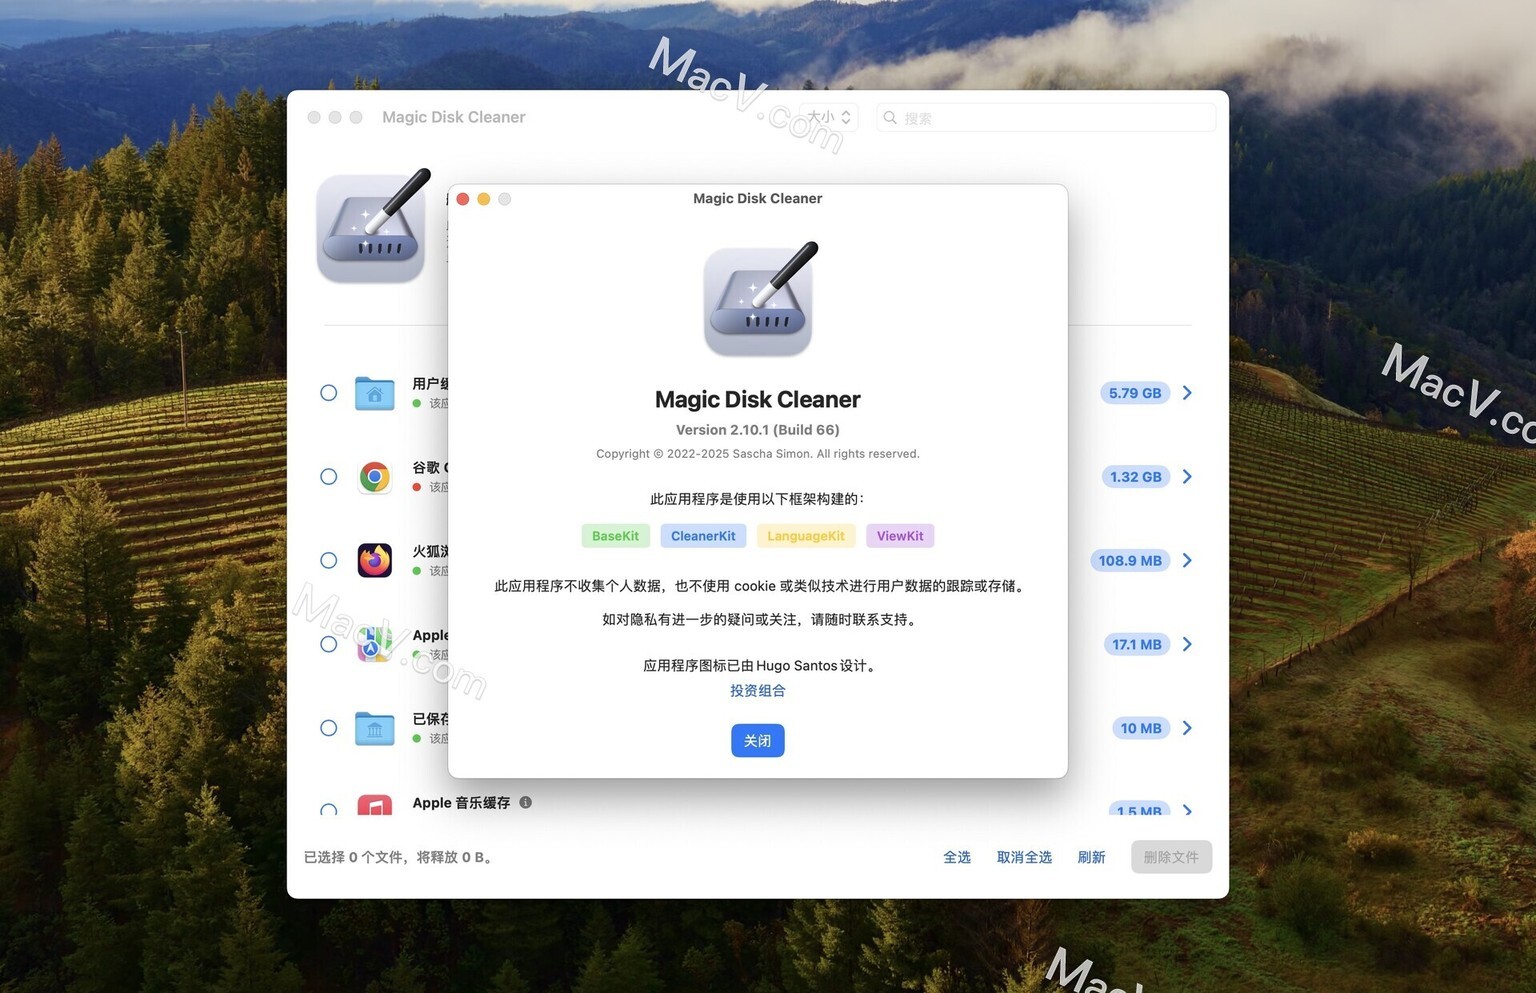This screenshot has width=1536, height=993.
Task: Click the 1.32 GB size badge
Action: click(1135, 477)
